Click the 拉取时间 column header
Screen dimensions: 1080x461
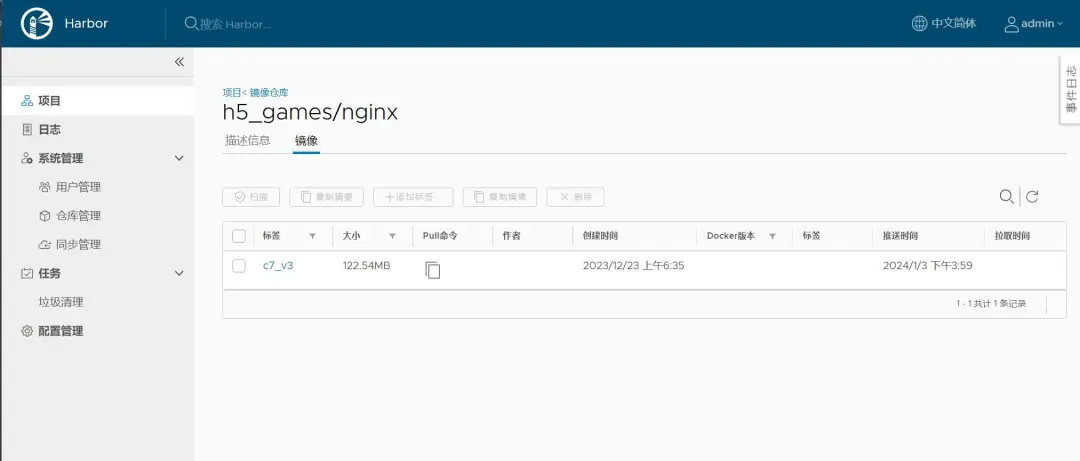[1012, 236]
